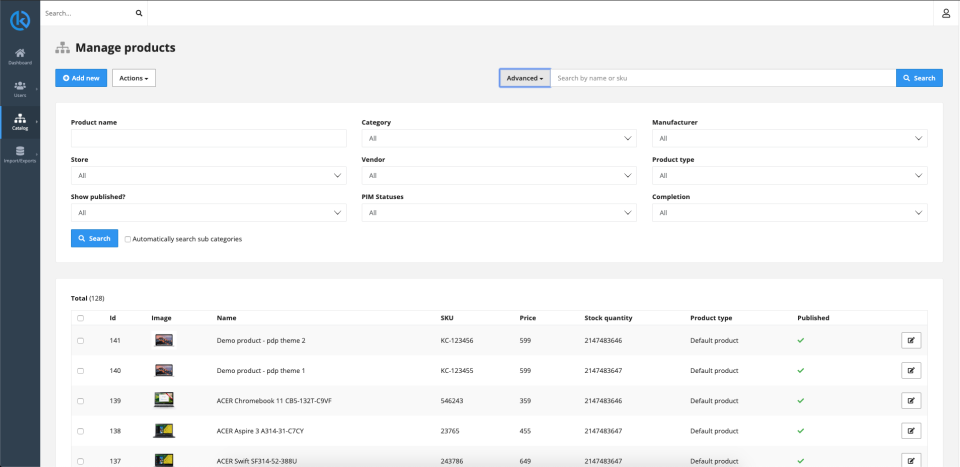
Task: Open the ACER Aspire 3 product thumbnail
Action: point(163,431)
